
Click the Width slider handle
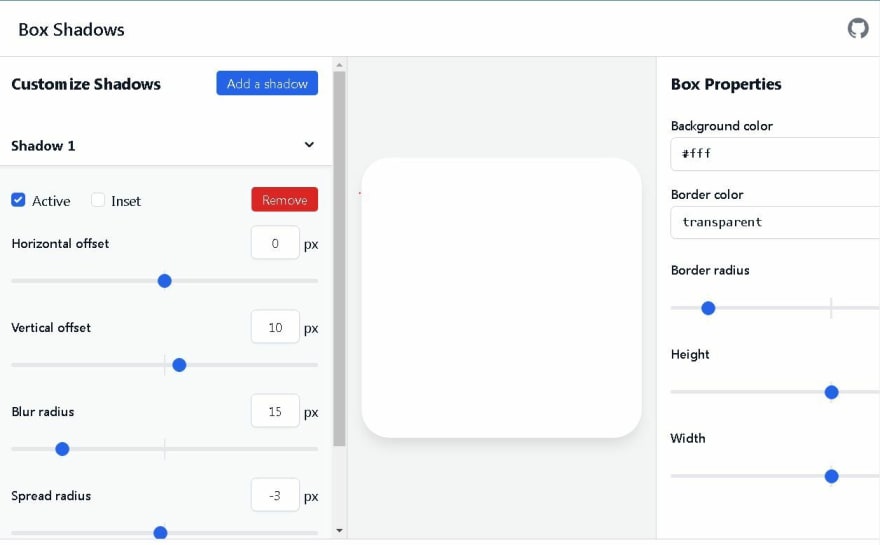832,476
